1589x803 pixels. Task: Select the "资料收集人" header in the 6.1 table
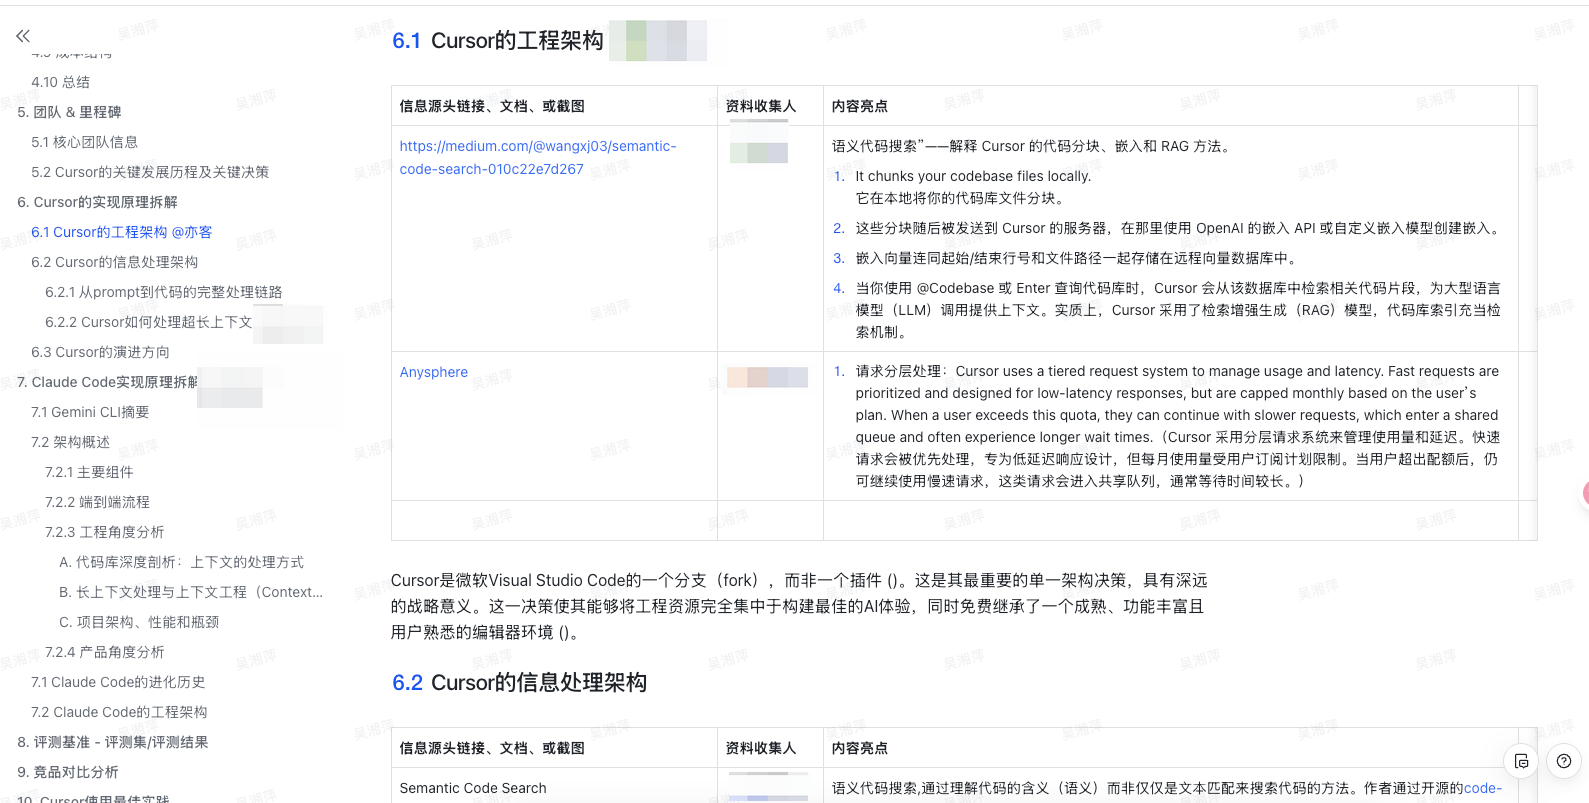point(761,106)
